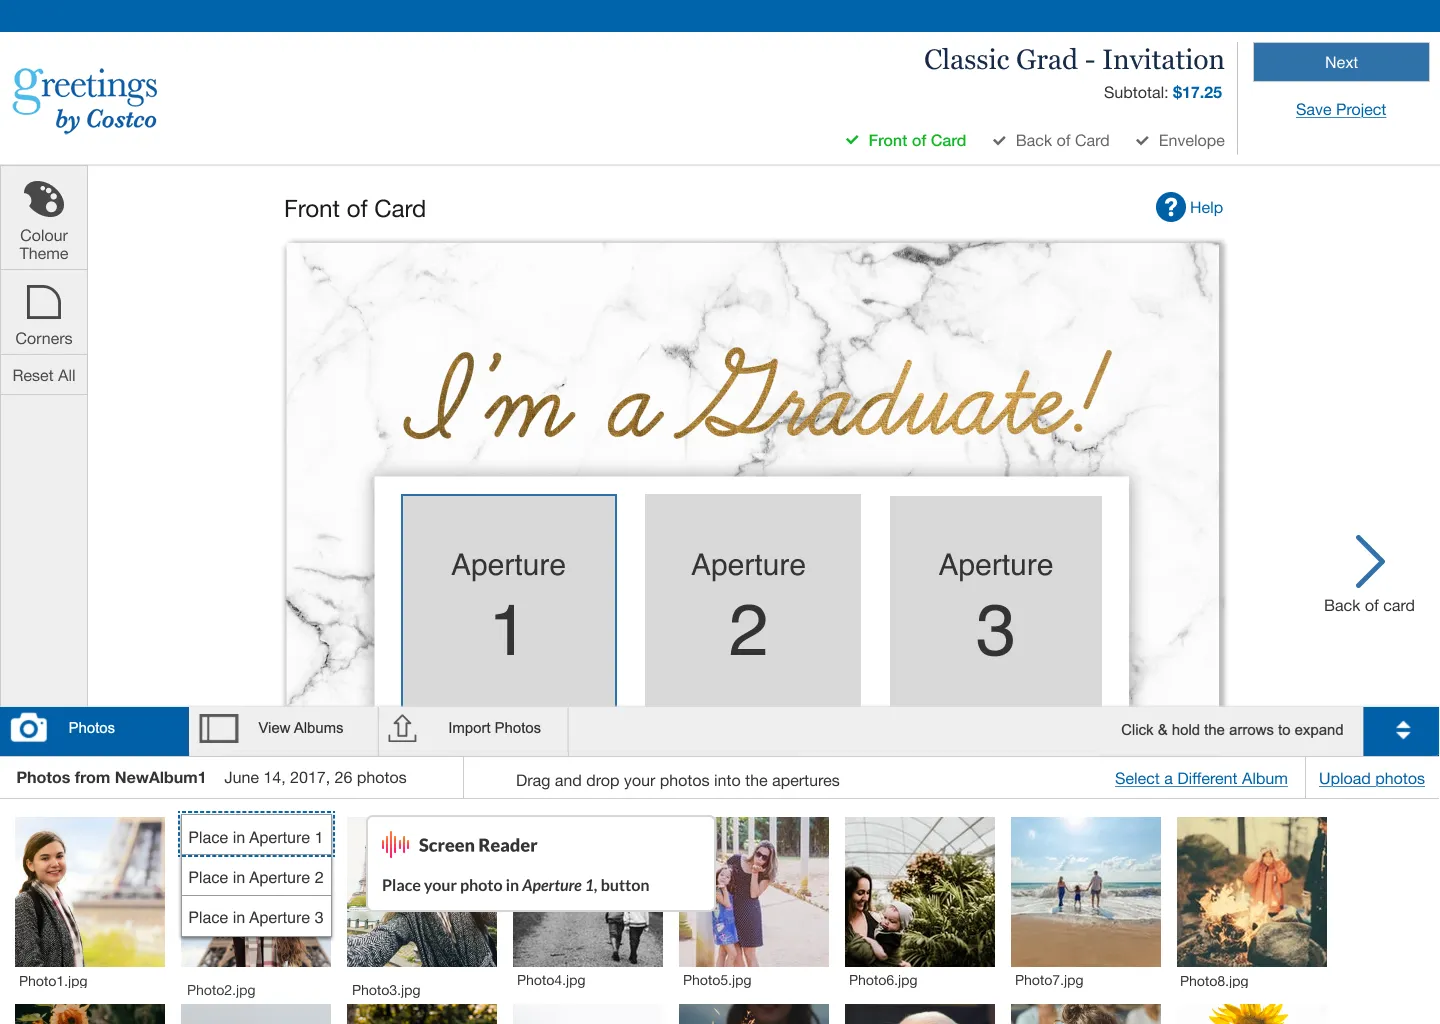Select the Photo4.jpg thumbnail
This screenshot has height=1024, width=1440.
point(588,940)
